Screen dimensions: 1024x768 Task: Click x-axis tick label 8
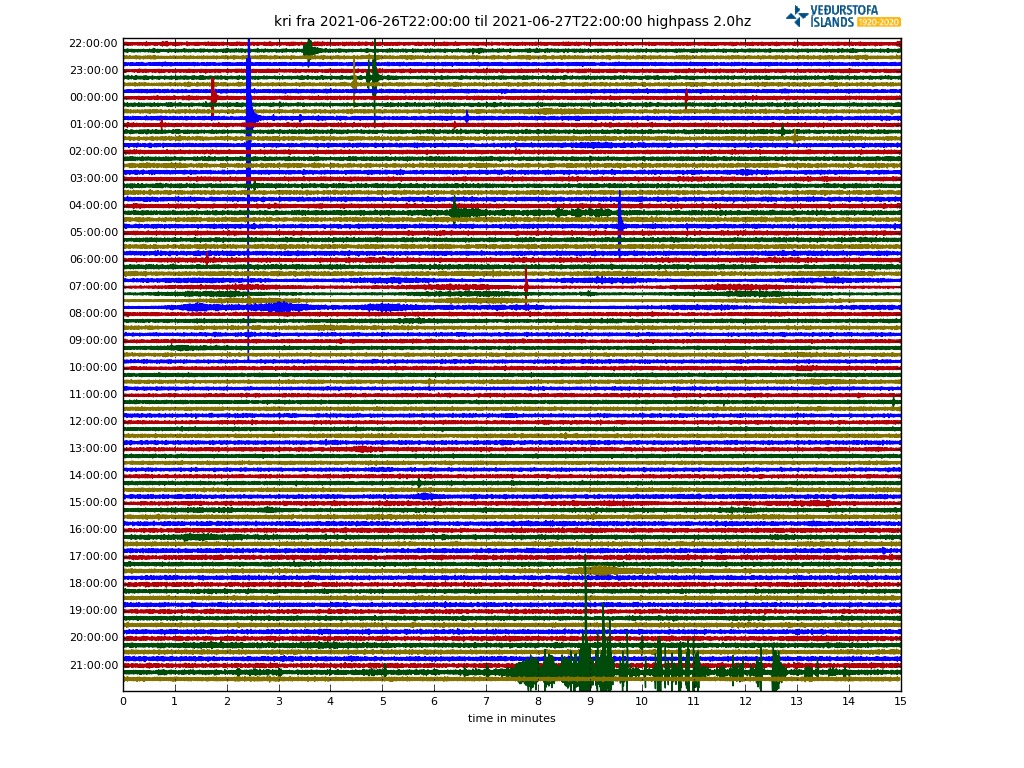[538, 701]
